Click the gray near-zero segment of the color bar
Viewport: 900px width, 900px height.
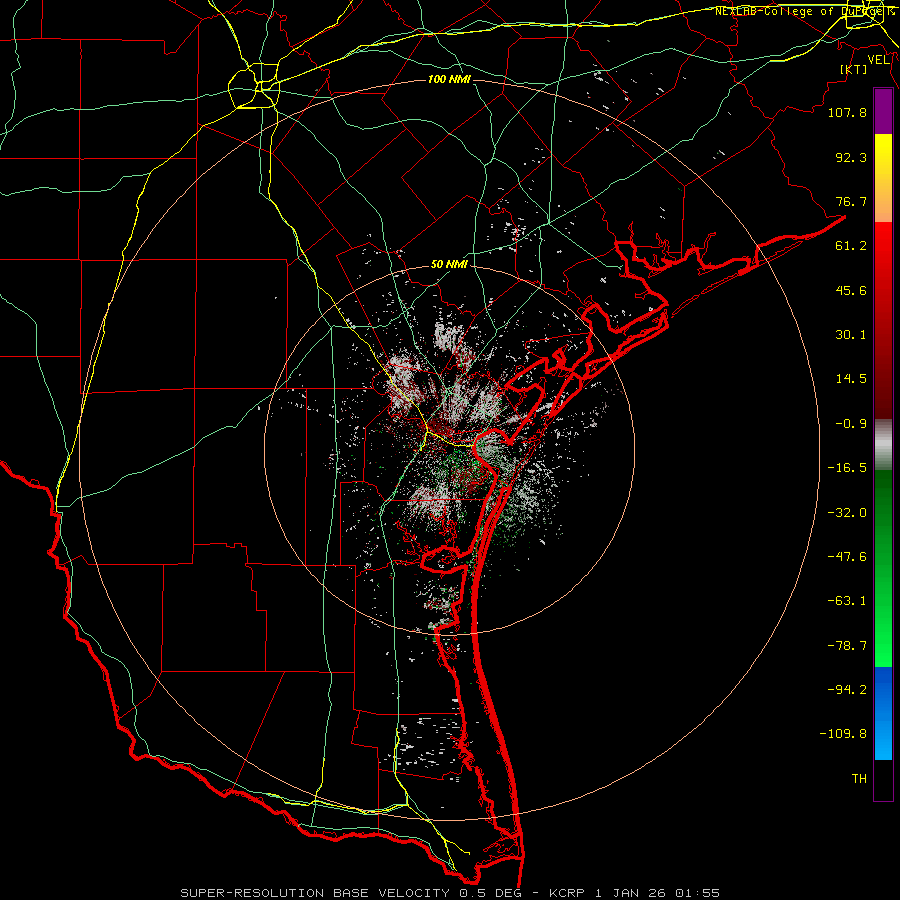tap(883, 445)
